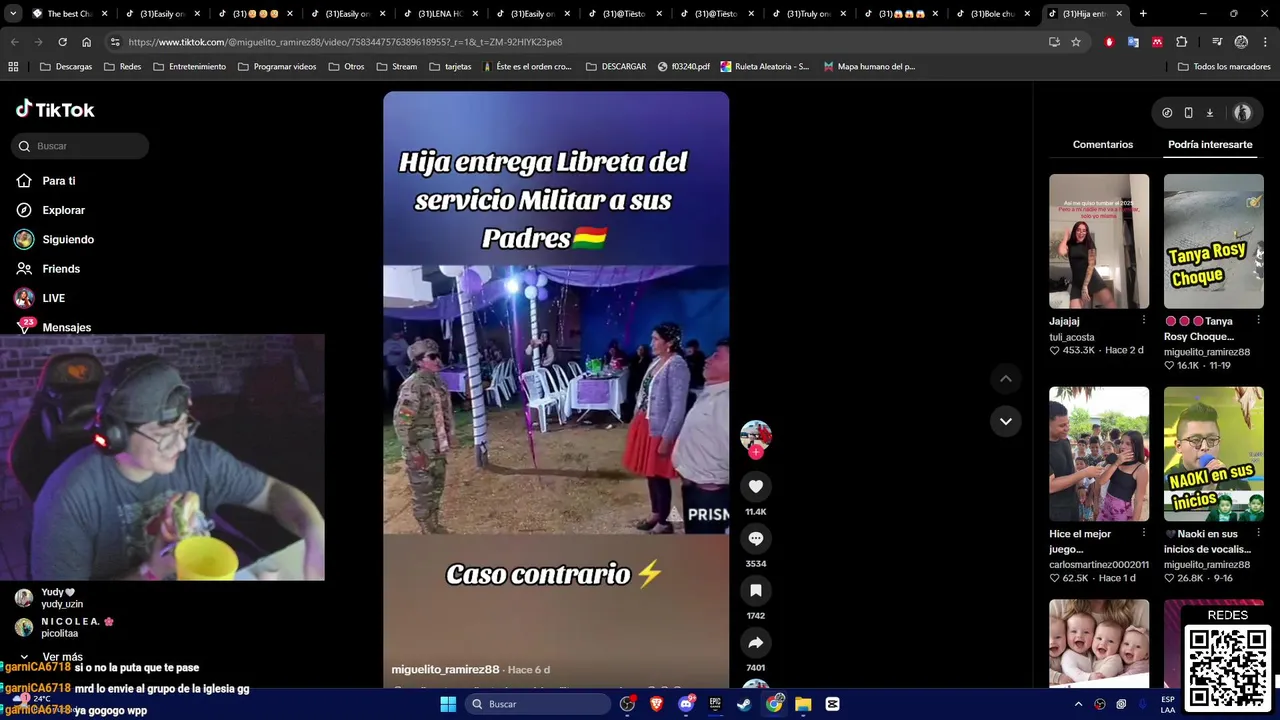Open the Programar videos bookmark folder
The image size is (1280, 720).
click(x=277, y=67)
